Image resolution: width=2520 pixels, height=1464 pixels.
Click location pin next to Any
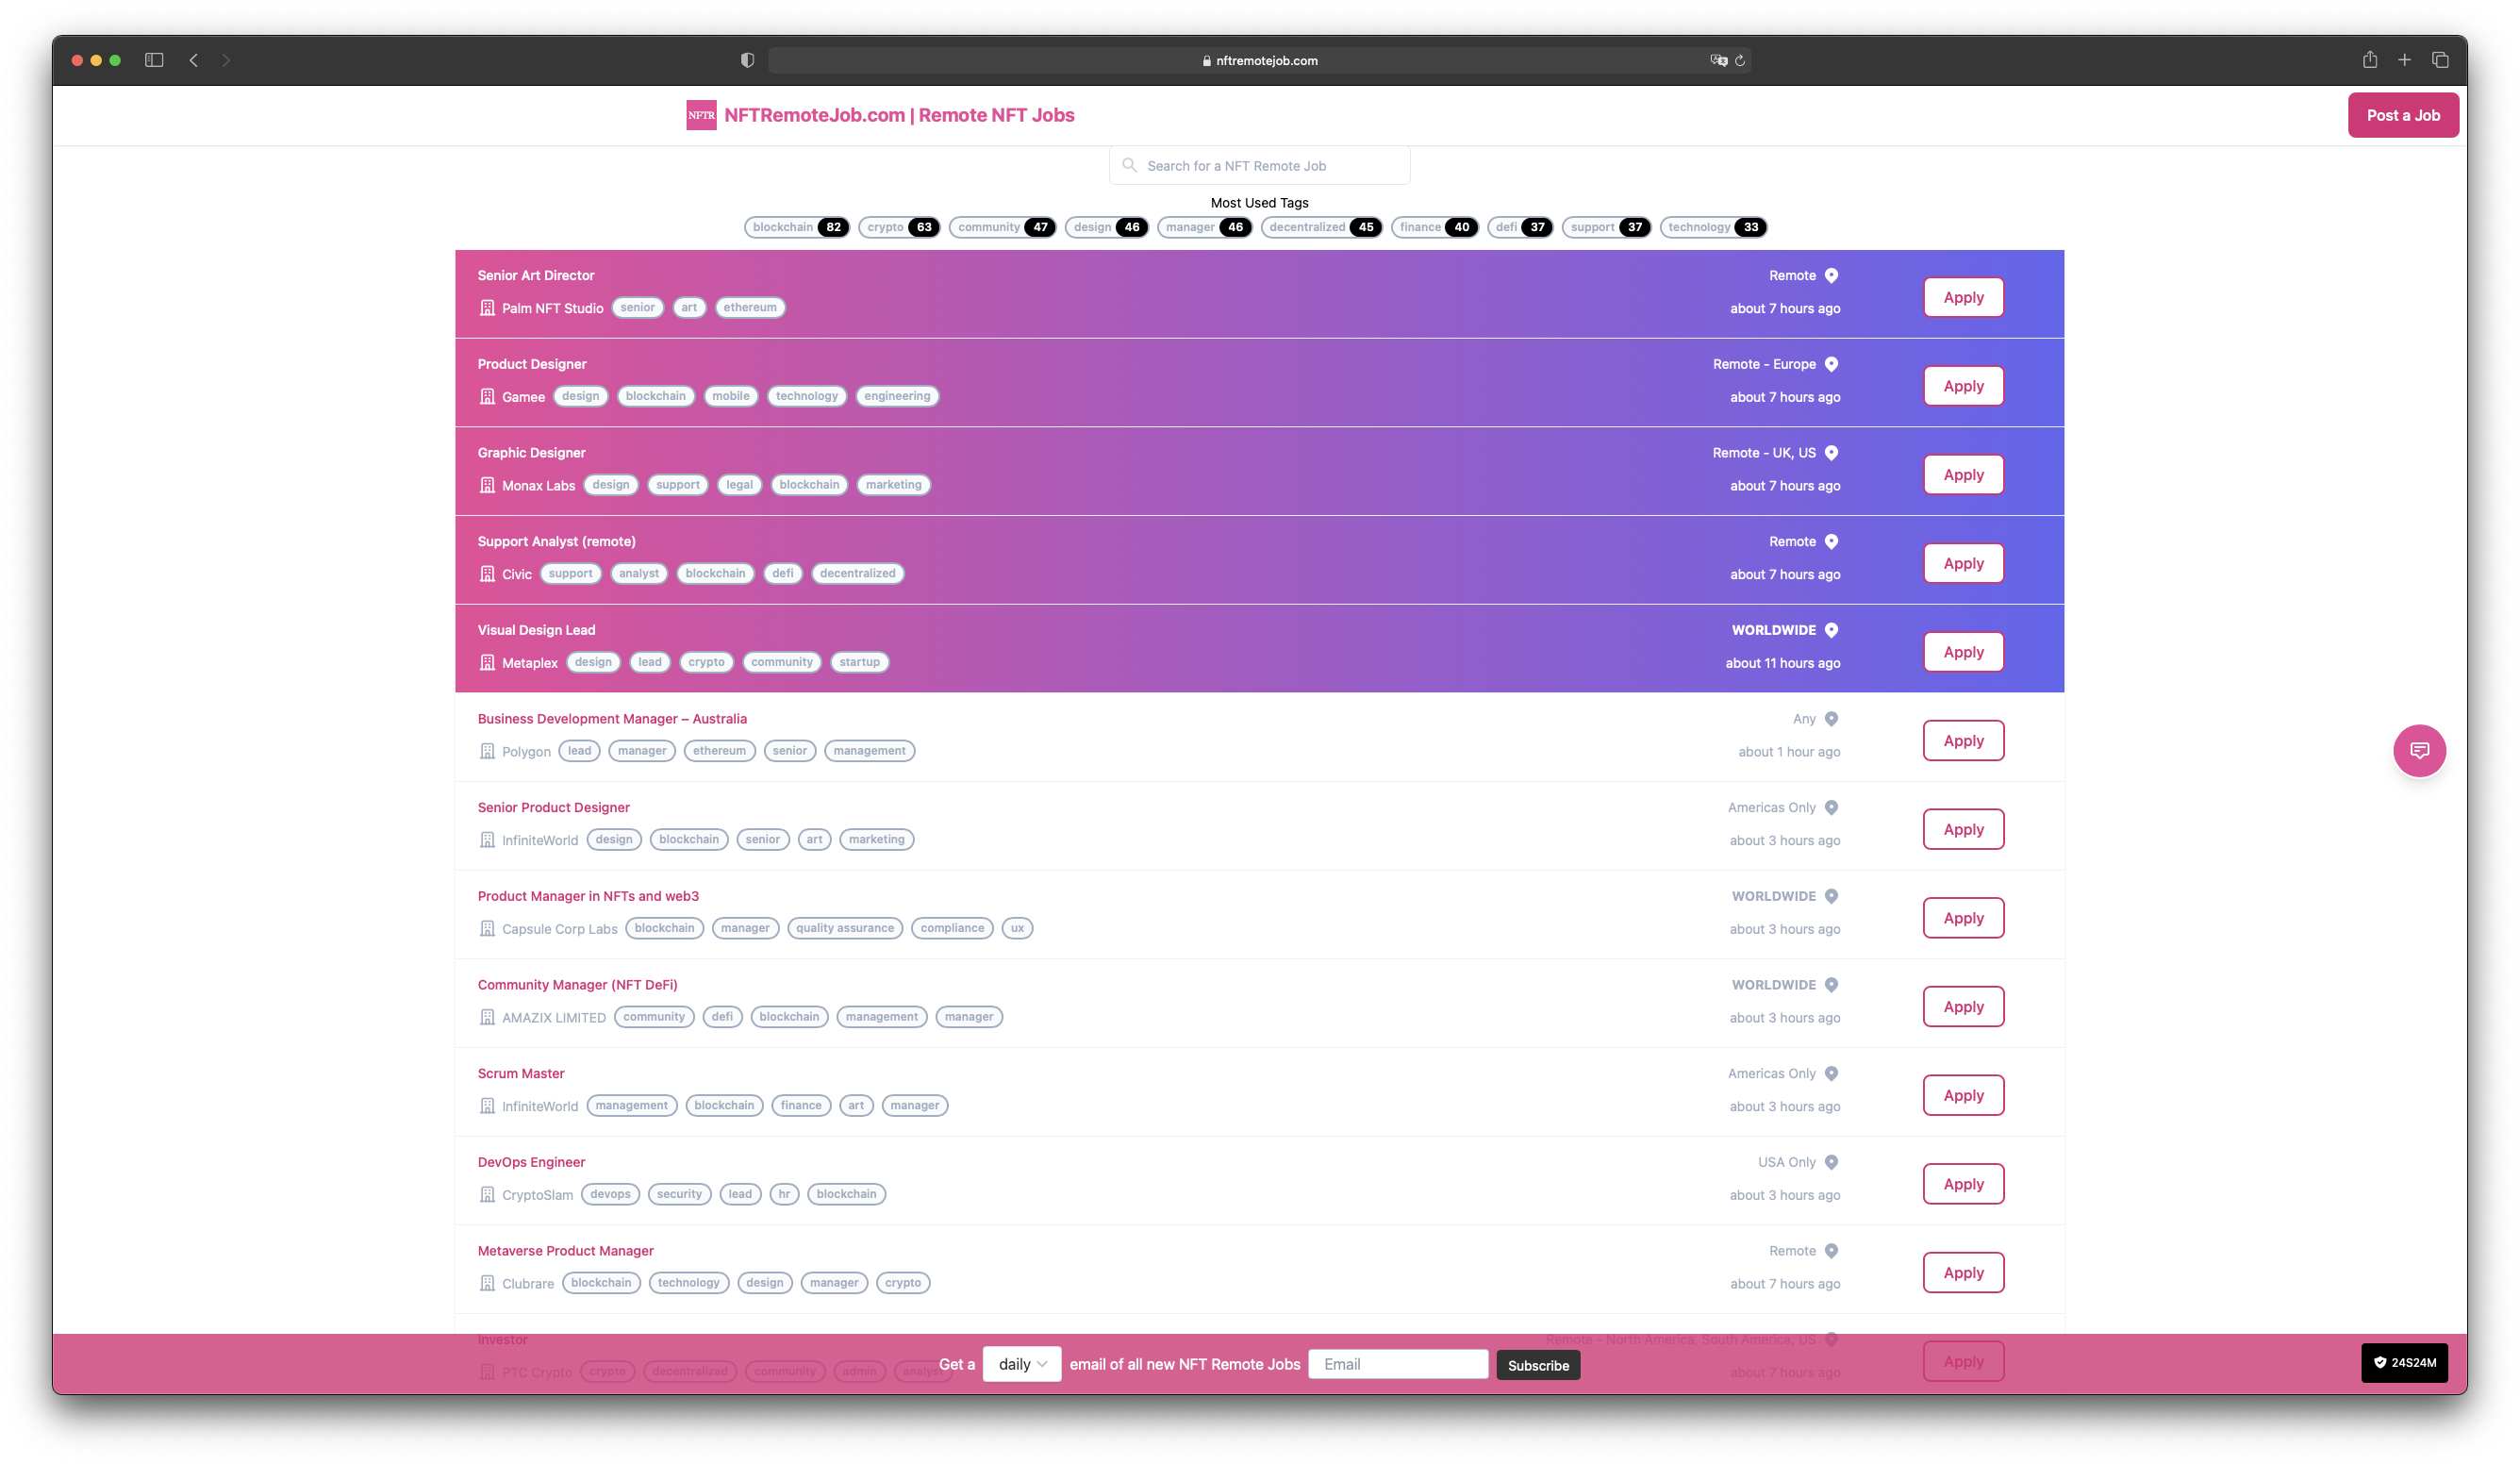tap(1831, 718)
